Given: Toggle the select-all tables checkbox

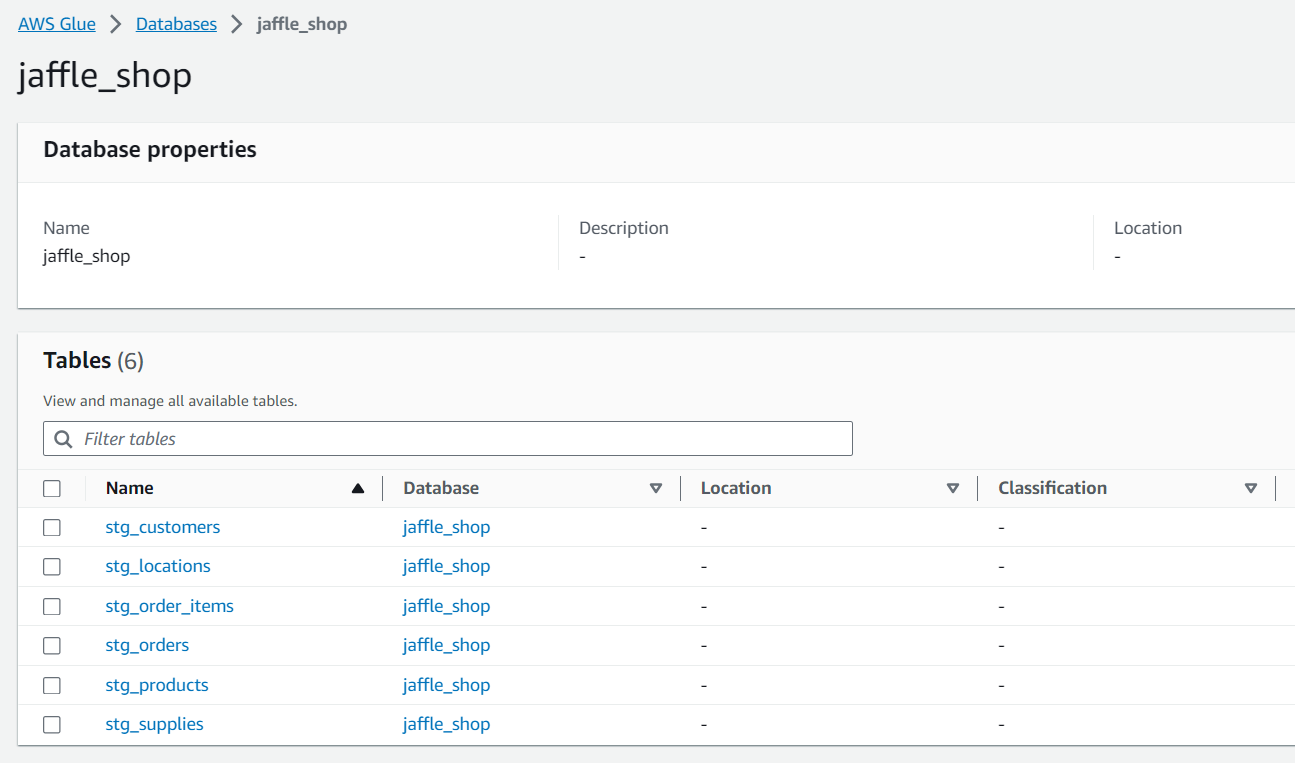Looking at the screenshot, I should click(52, 488).
